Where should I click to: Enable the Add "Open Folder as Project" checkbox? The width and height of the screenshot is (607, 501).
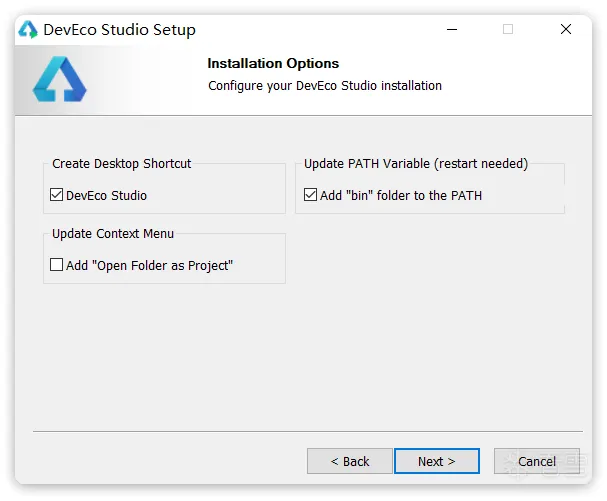pyautogui.click(x=57, y=265)
